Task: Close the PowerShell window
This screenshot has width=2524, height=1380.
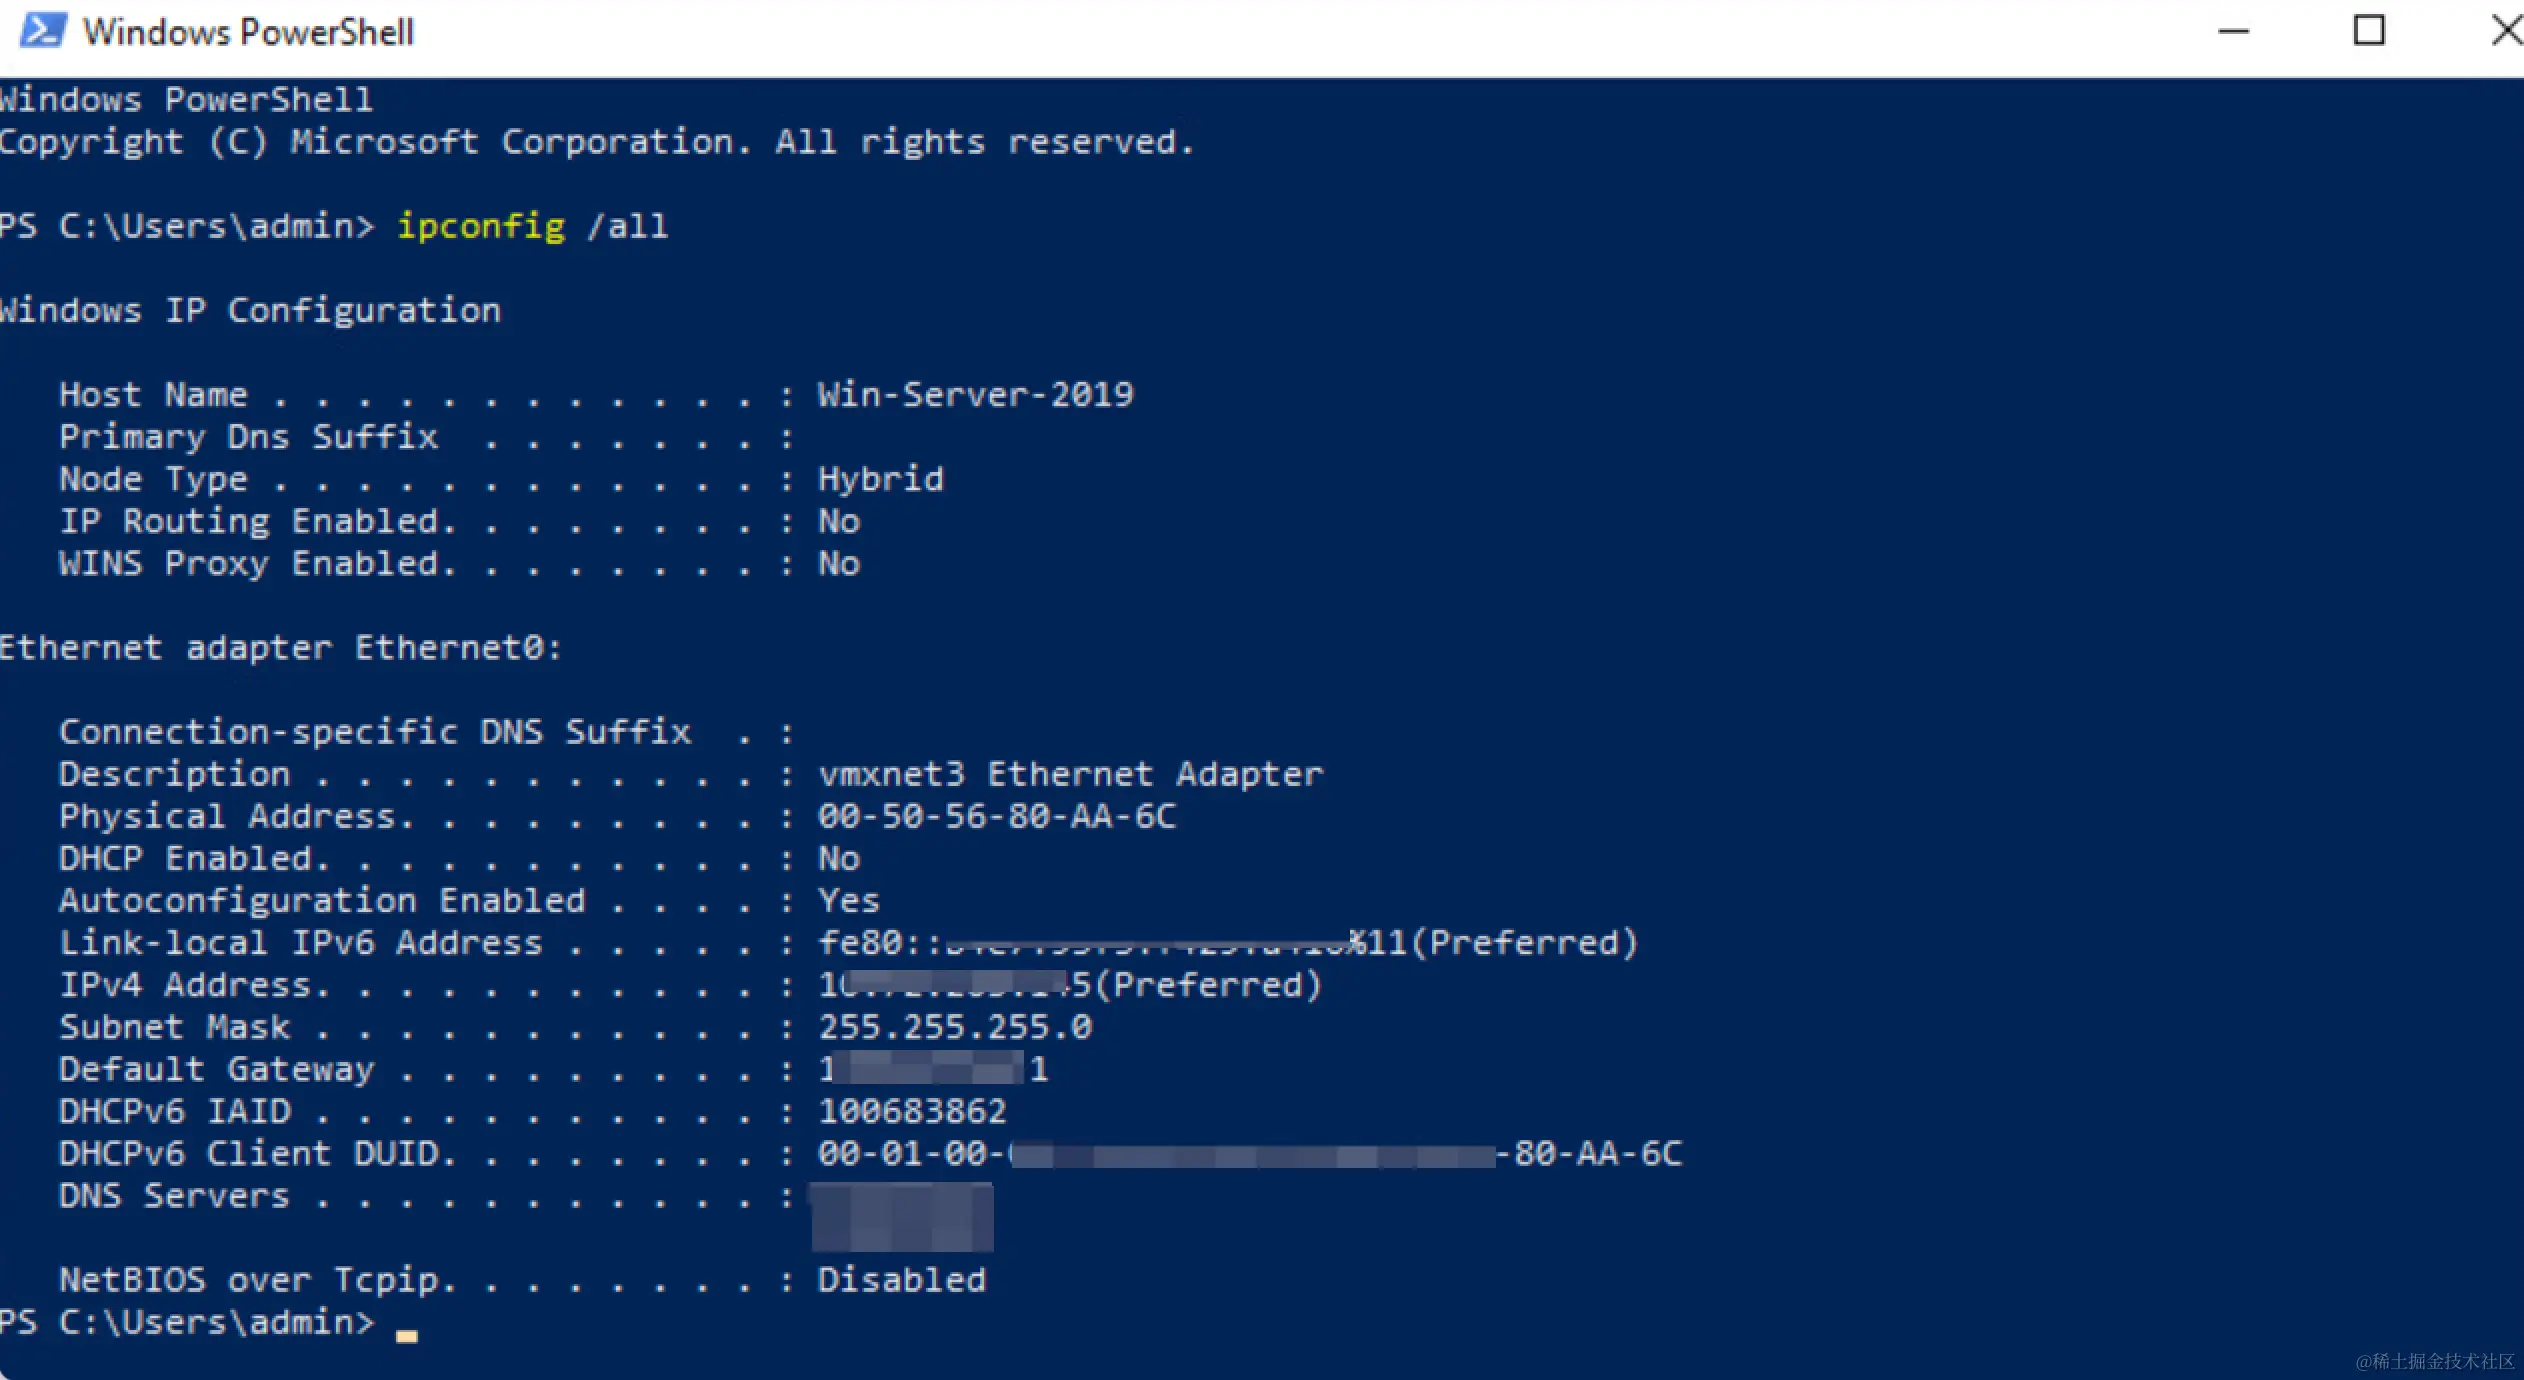Action: pyautogui.click(x=2506, y=31)
